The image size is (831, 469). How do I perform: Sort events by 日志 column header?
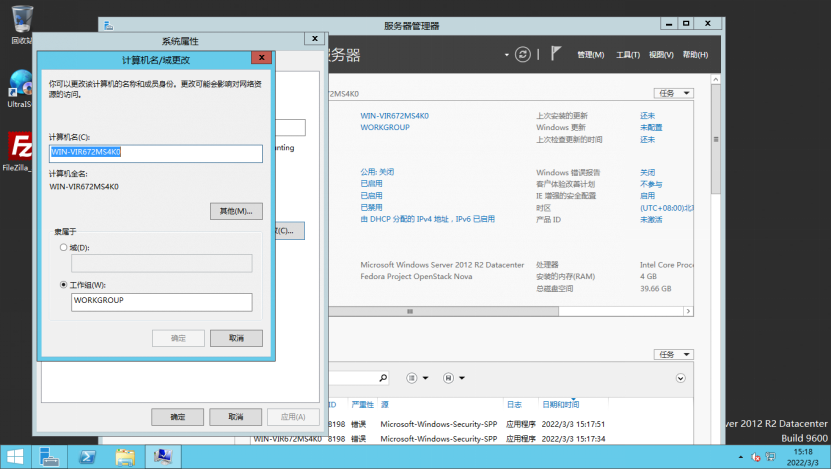[514, 404]
